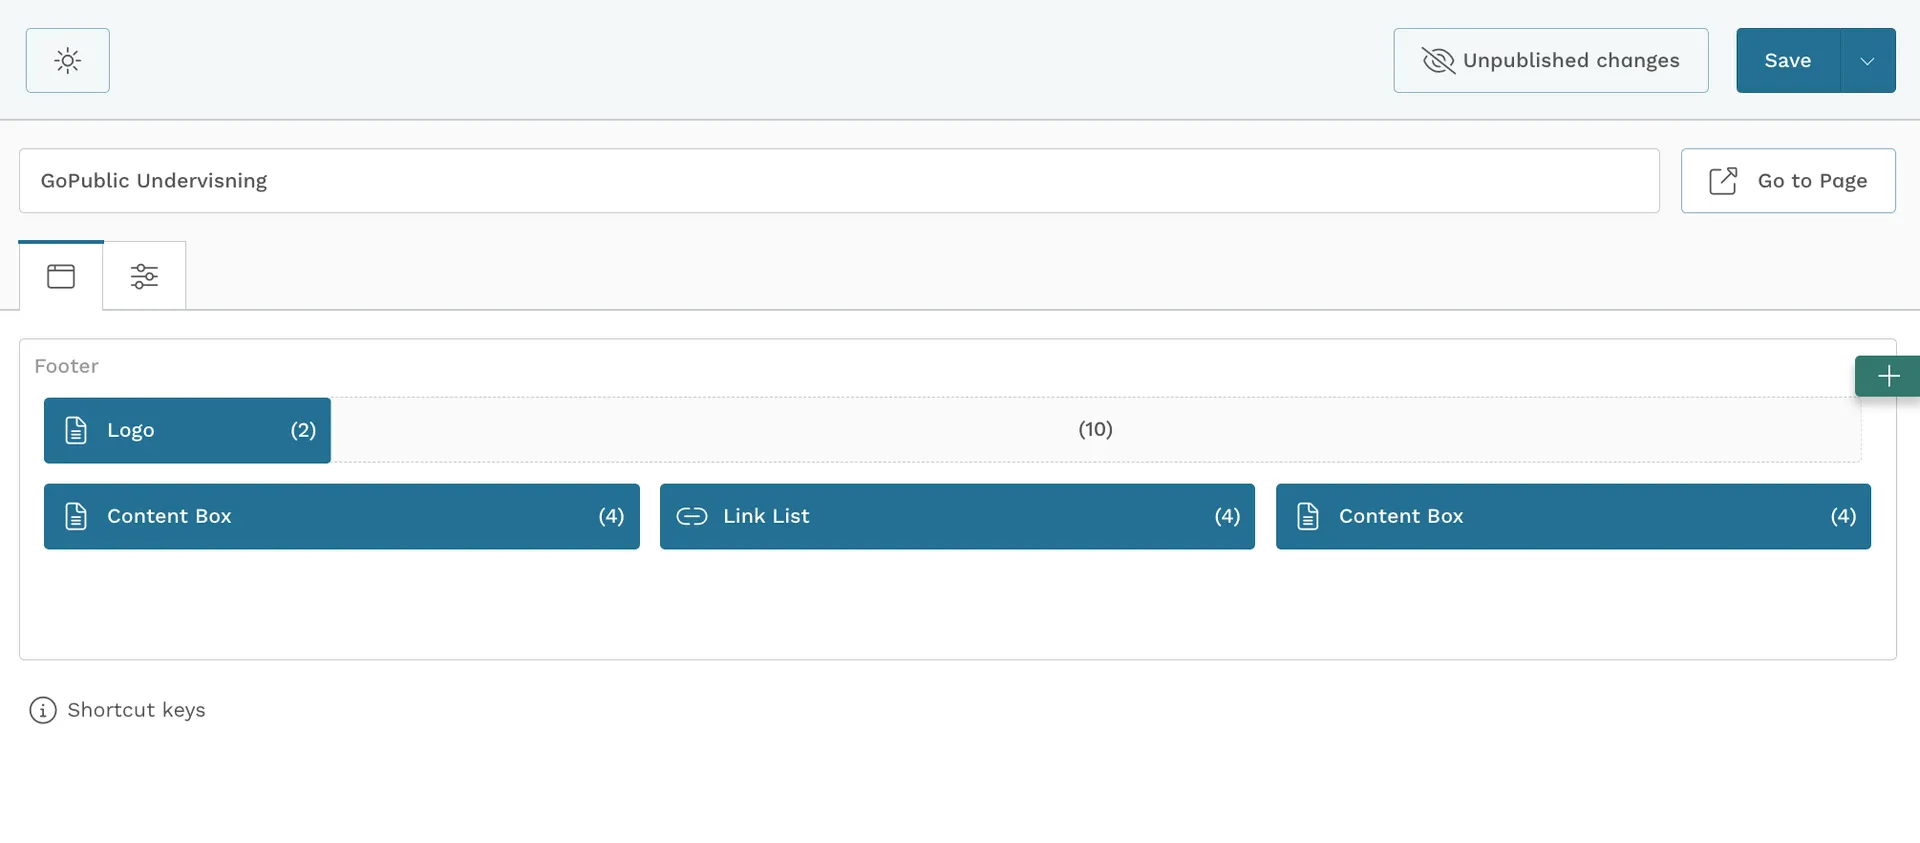The height and width of the screenshot is (843, 1920).
Task: Open the settings sliders tab
Action: [144, 276]
